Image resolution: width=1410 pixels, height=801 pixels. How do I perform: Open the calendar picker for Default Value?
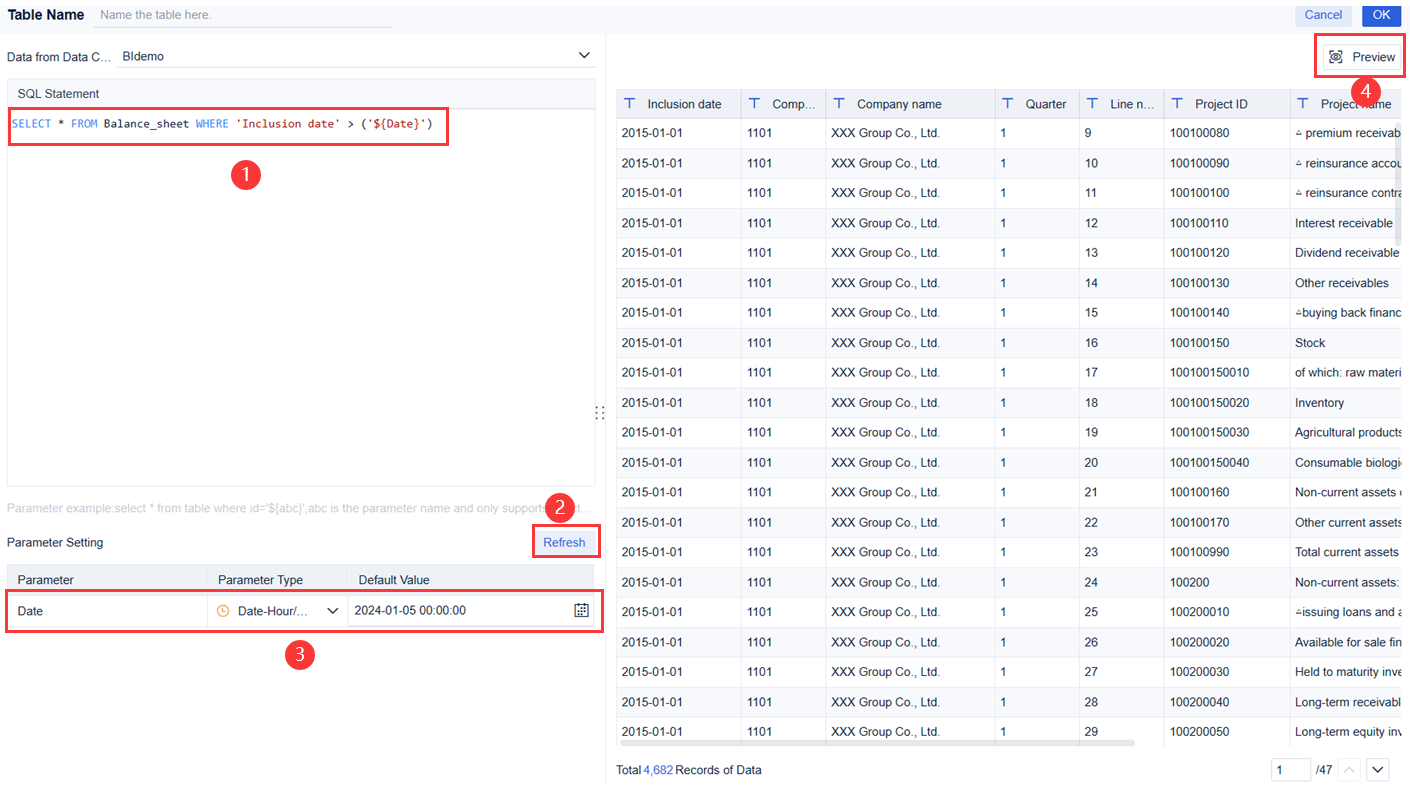581,610
